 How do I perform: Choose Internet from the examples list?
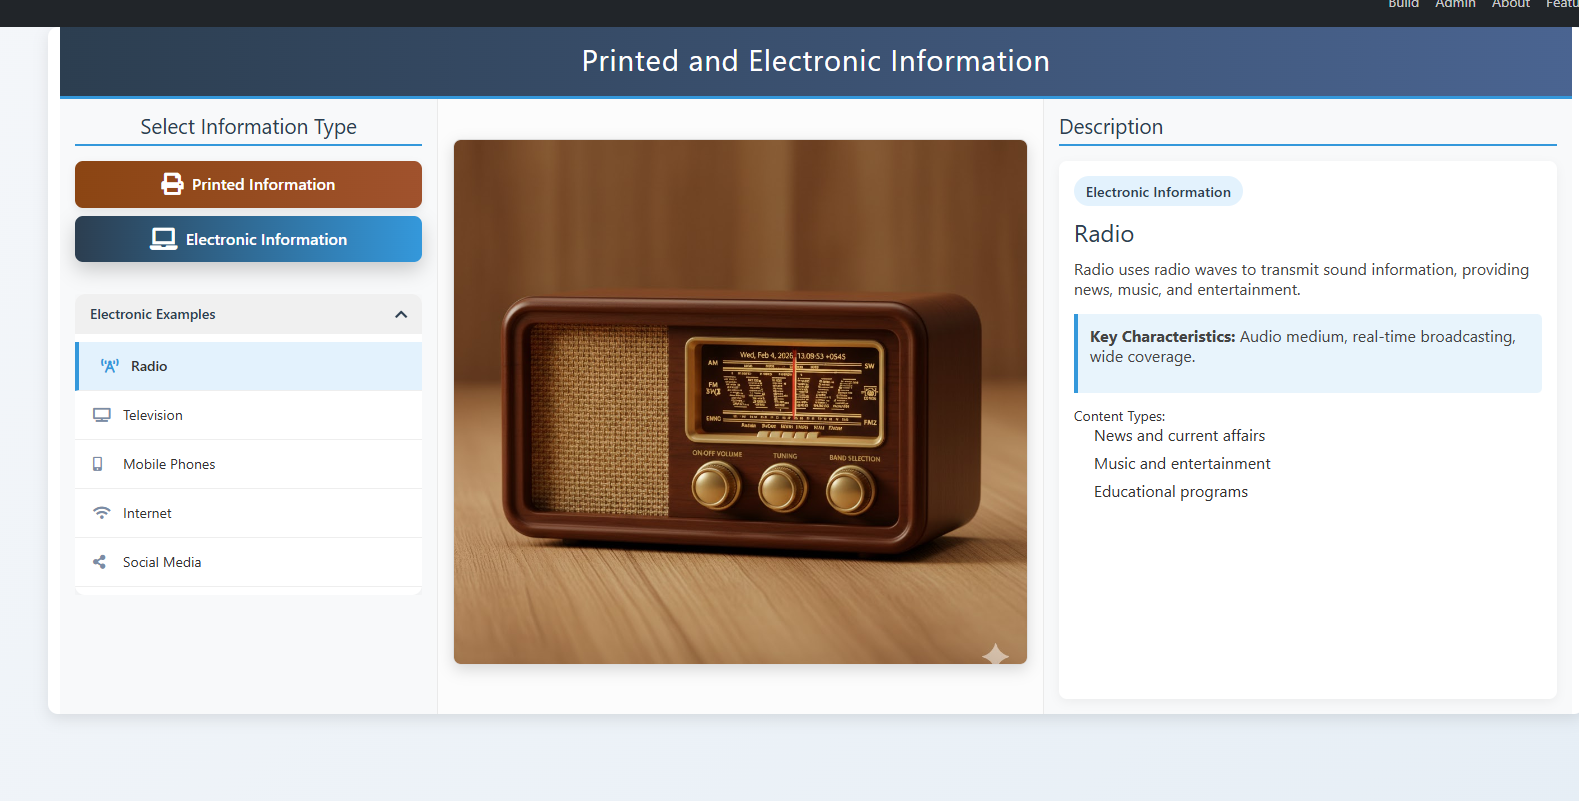[x=248, y=513]
